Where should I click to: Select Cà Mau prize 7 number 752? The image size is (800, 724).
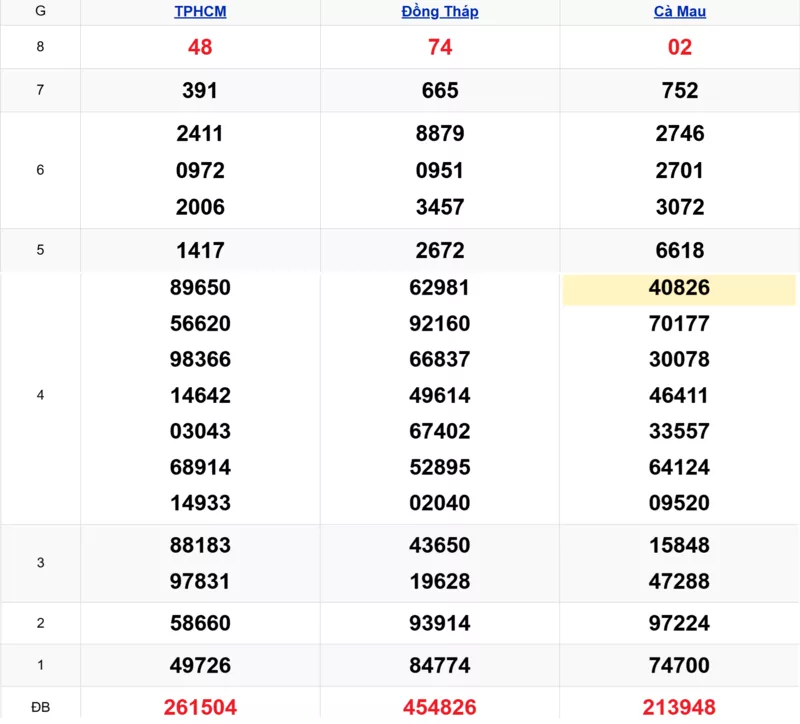click(680, 90)
